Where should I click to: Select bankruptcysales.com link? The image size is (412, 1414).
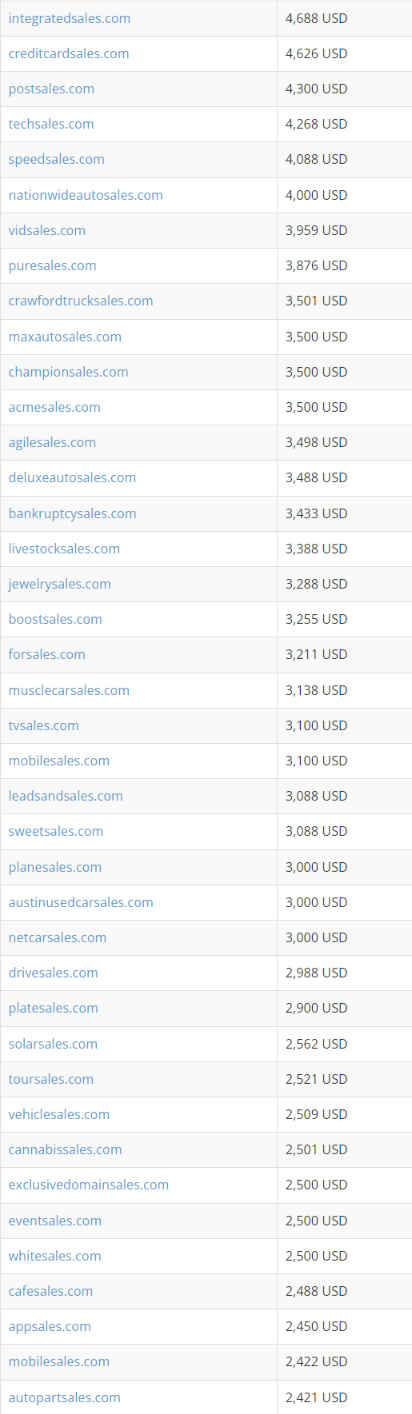pyautogui.click(x=72, y=513)
